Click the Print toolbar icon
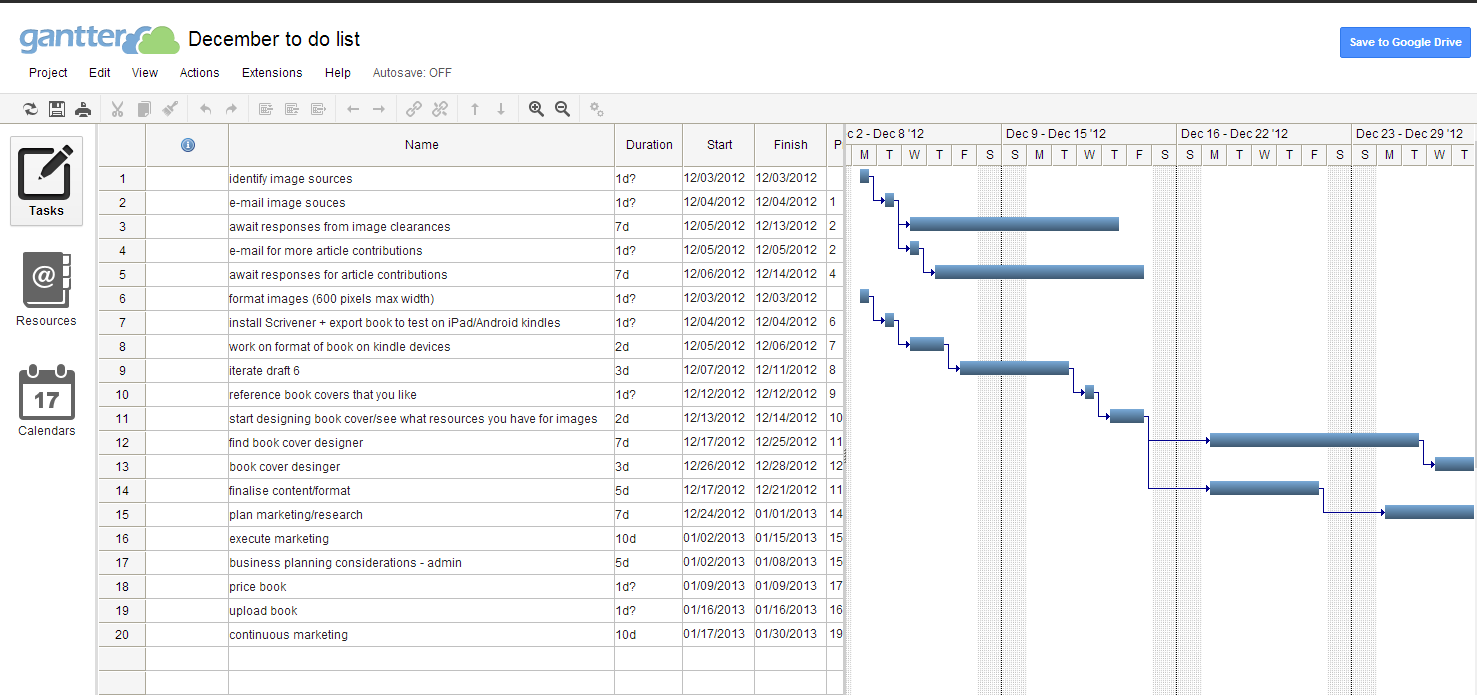 click(83, 109)
